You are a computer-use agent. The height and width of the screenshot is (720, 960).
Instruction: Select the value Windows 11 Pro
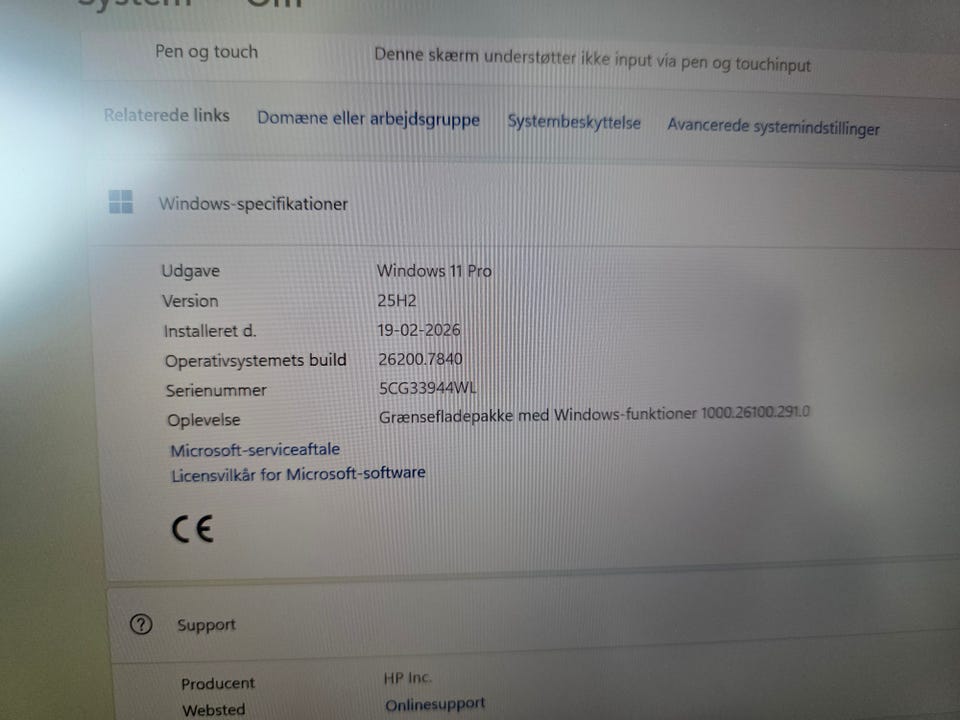coord(434,271)
